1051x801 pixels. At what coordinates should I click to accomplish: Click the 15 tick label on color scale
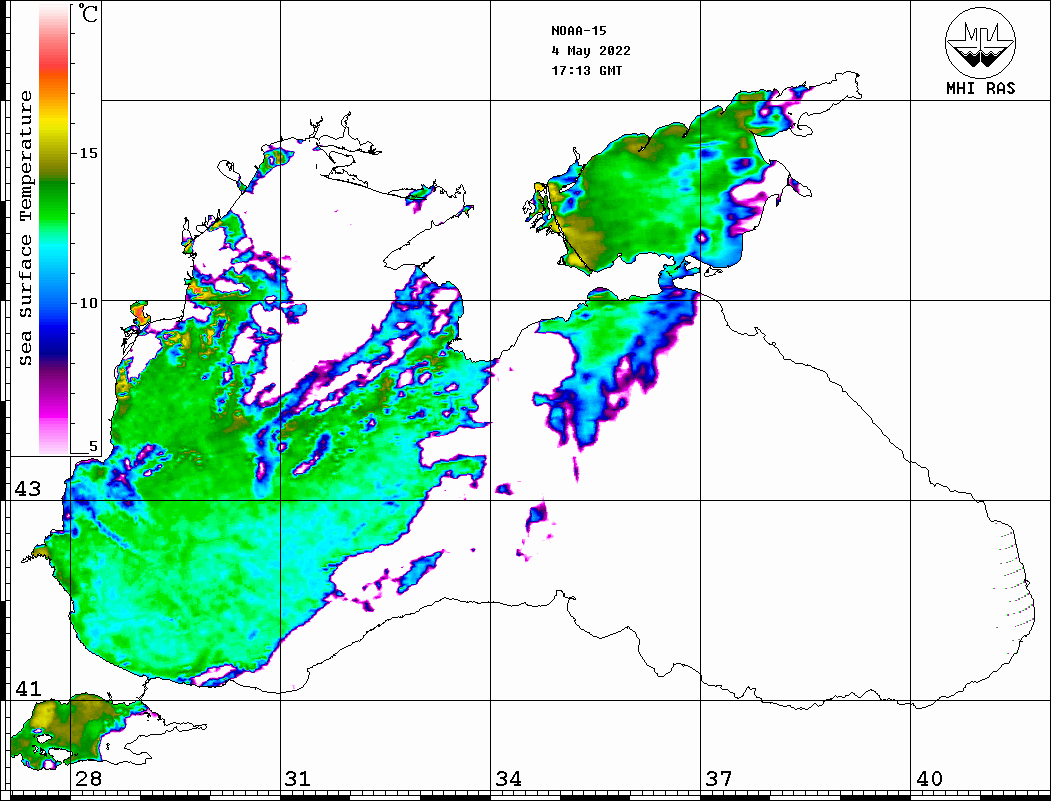(x=88, y=153)
